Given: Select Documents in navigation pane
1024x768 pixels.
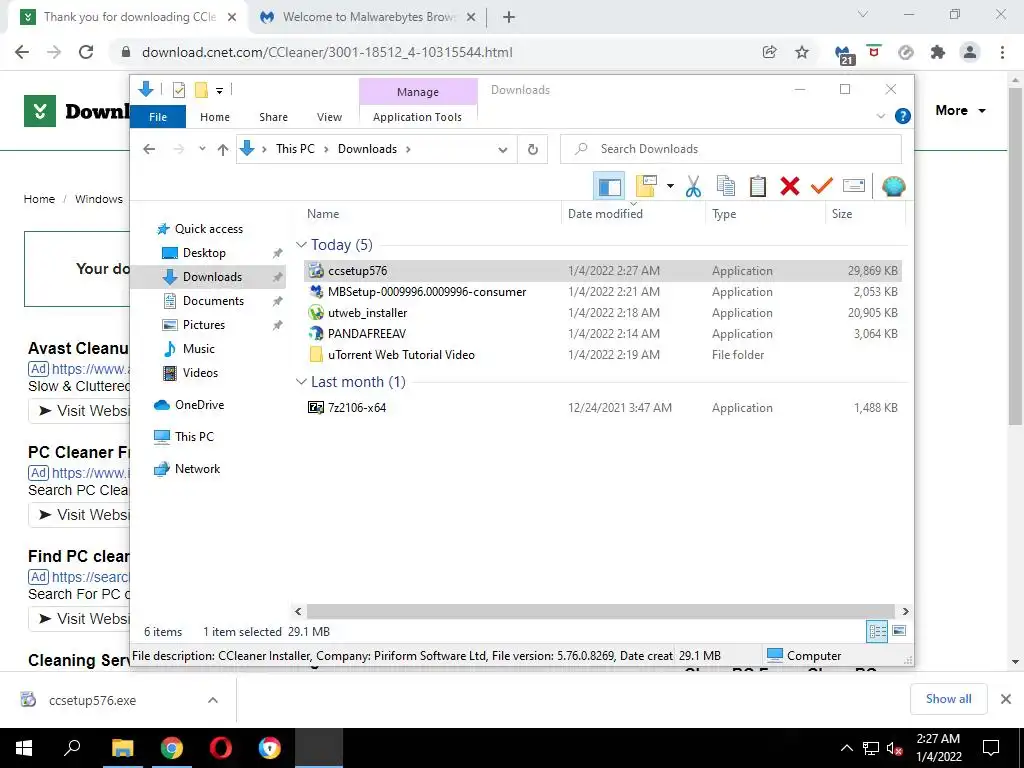Looking at the screenshot, I should (213, 301).
